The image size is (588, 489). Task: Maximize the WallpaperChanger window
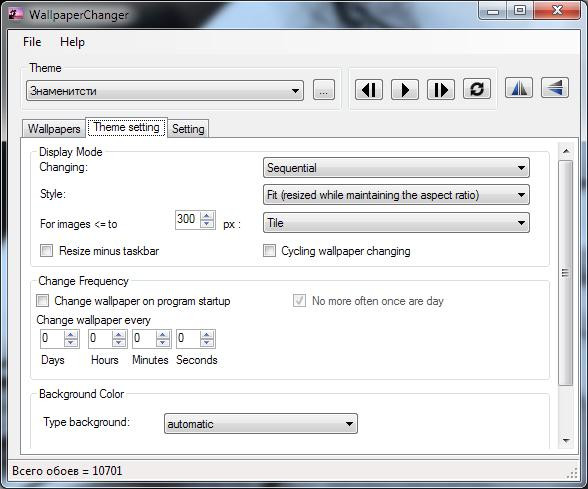(x=520, y=10)
